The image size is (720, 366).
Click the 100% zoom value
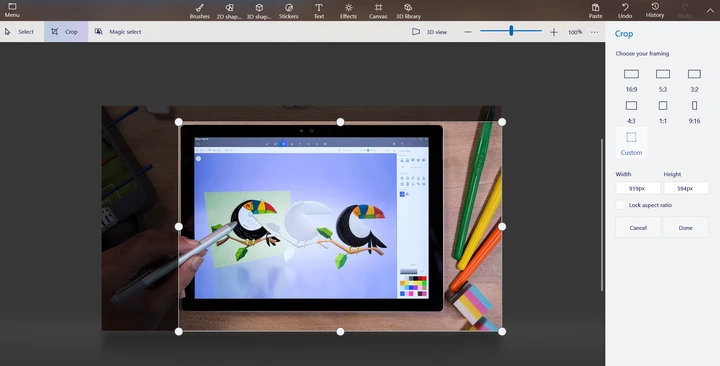[575, 32]
